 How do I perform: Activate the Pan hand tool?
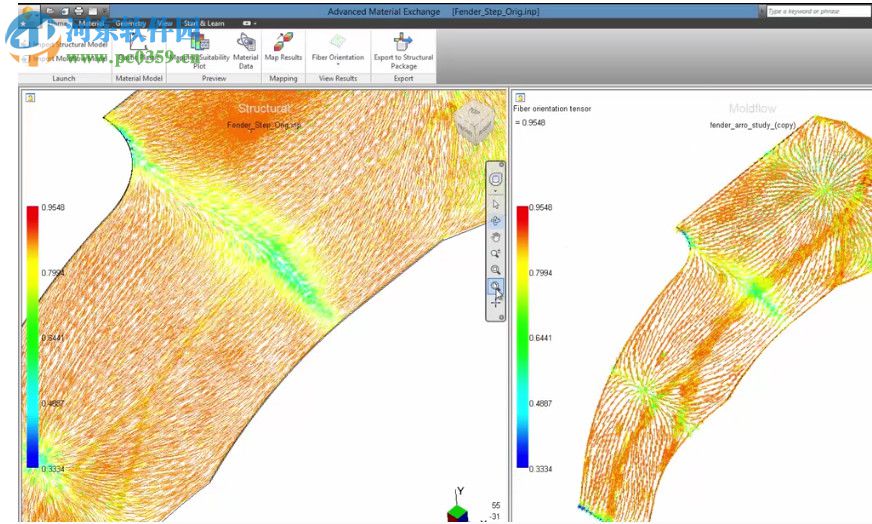tap(496, 238)
